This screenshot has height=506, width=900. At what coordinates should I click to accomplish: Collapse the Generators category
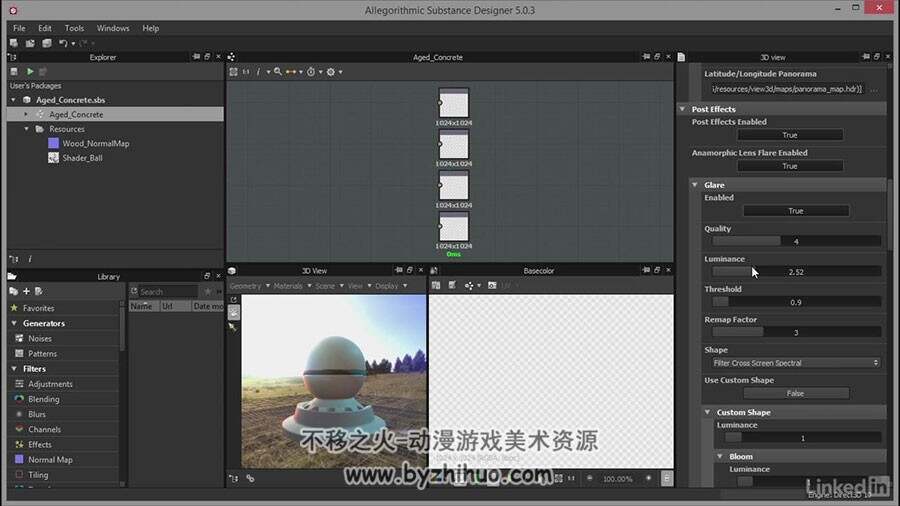[x=14, y=324]
